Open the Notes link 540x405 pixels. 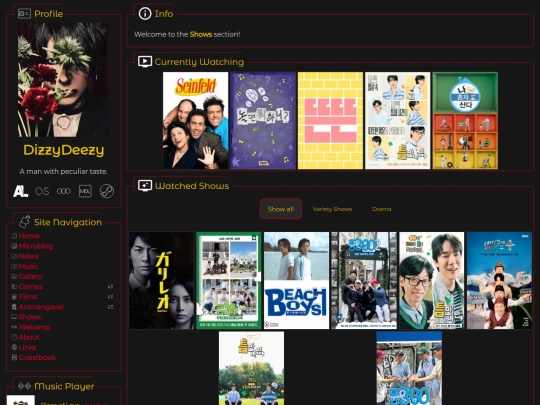pyautogui.click(x=29, y=256)
